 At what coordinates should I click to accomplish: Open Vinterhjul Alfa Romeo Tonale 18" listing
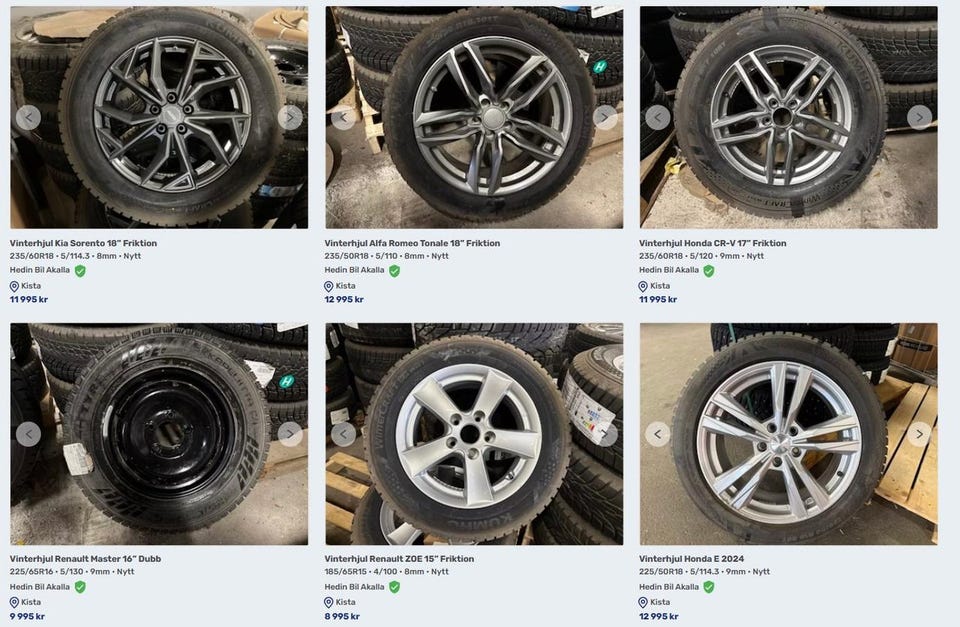click(412, 243)
